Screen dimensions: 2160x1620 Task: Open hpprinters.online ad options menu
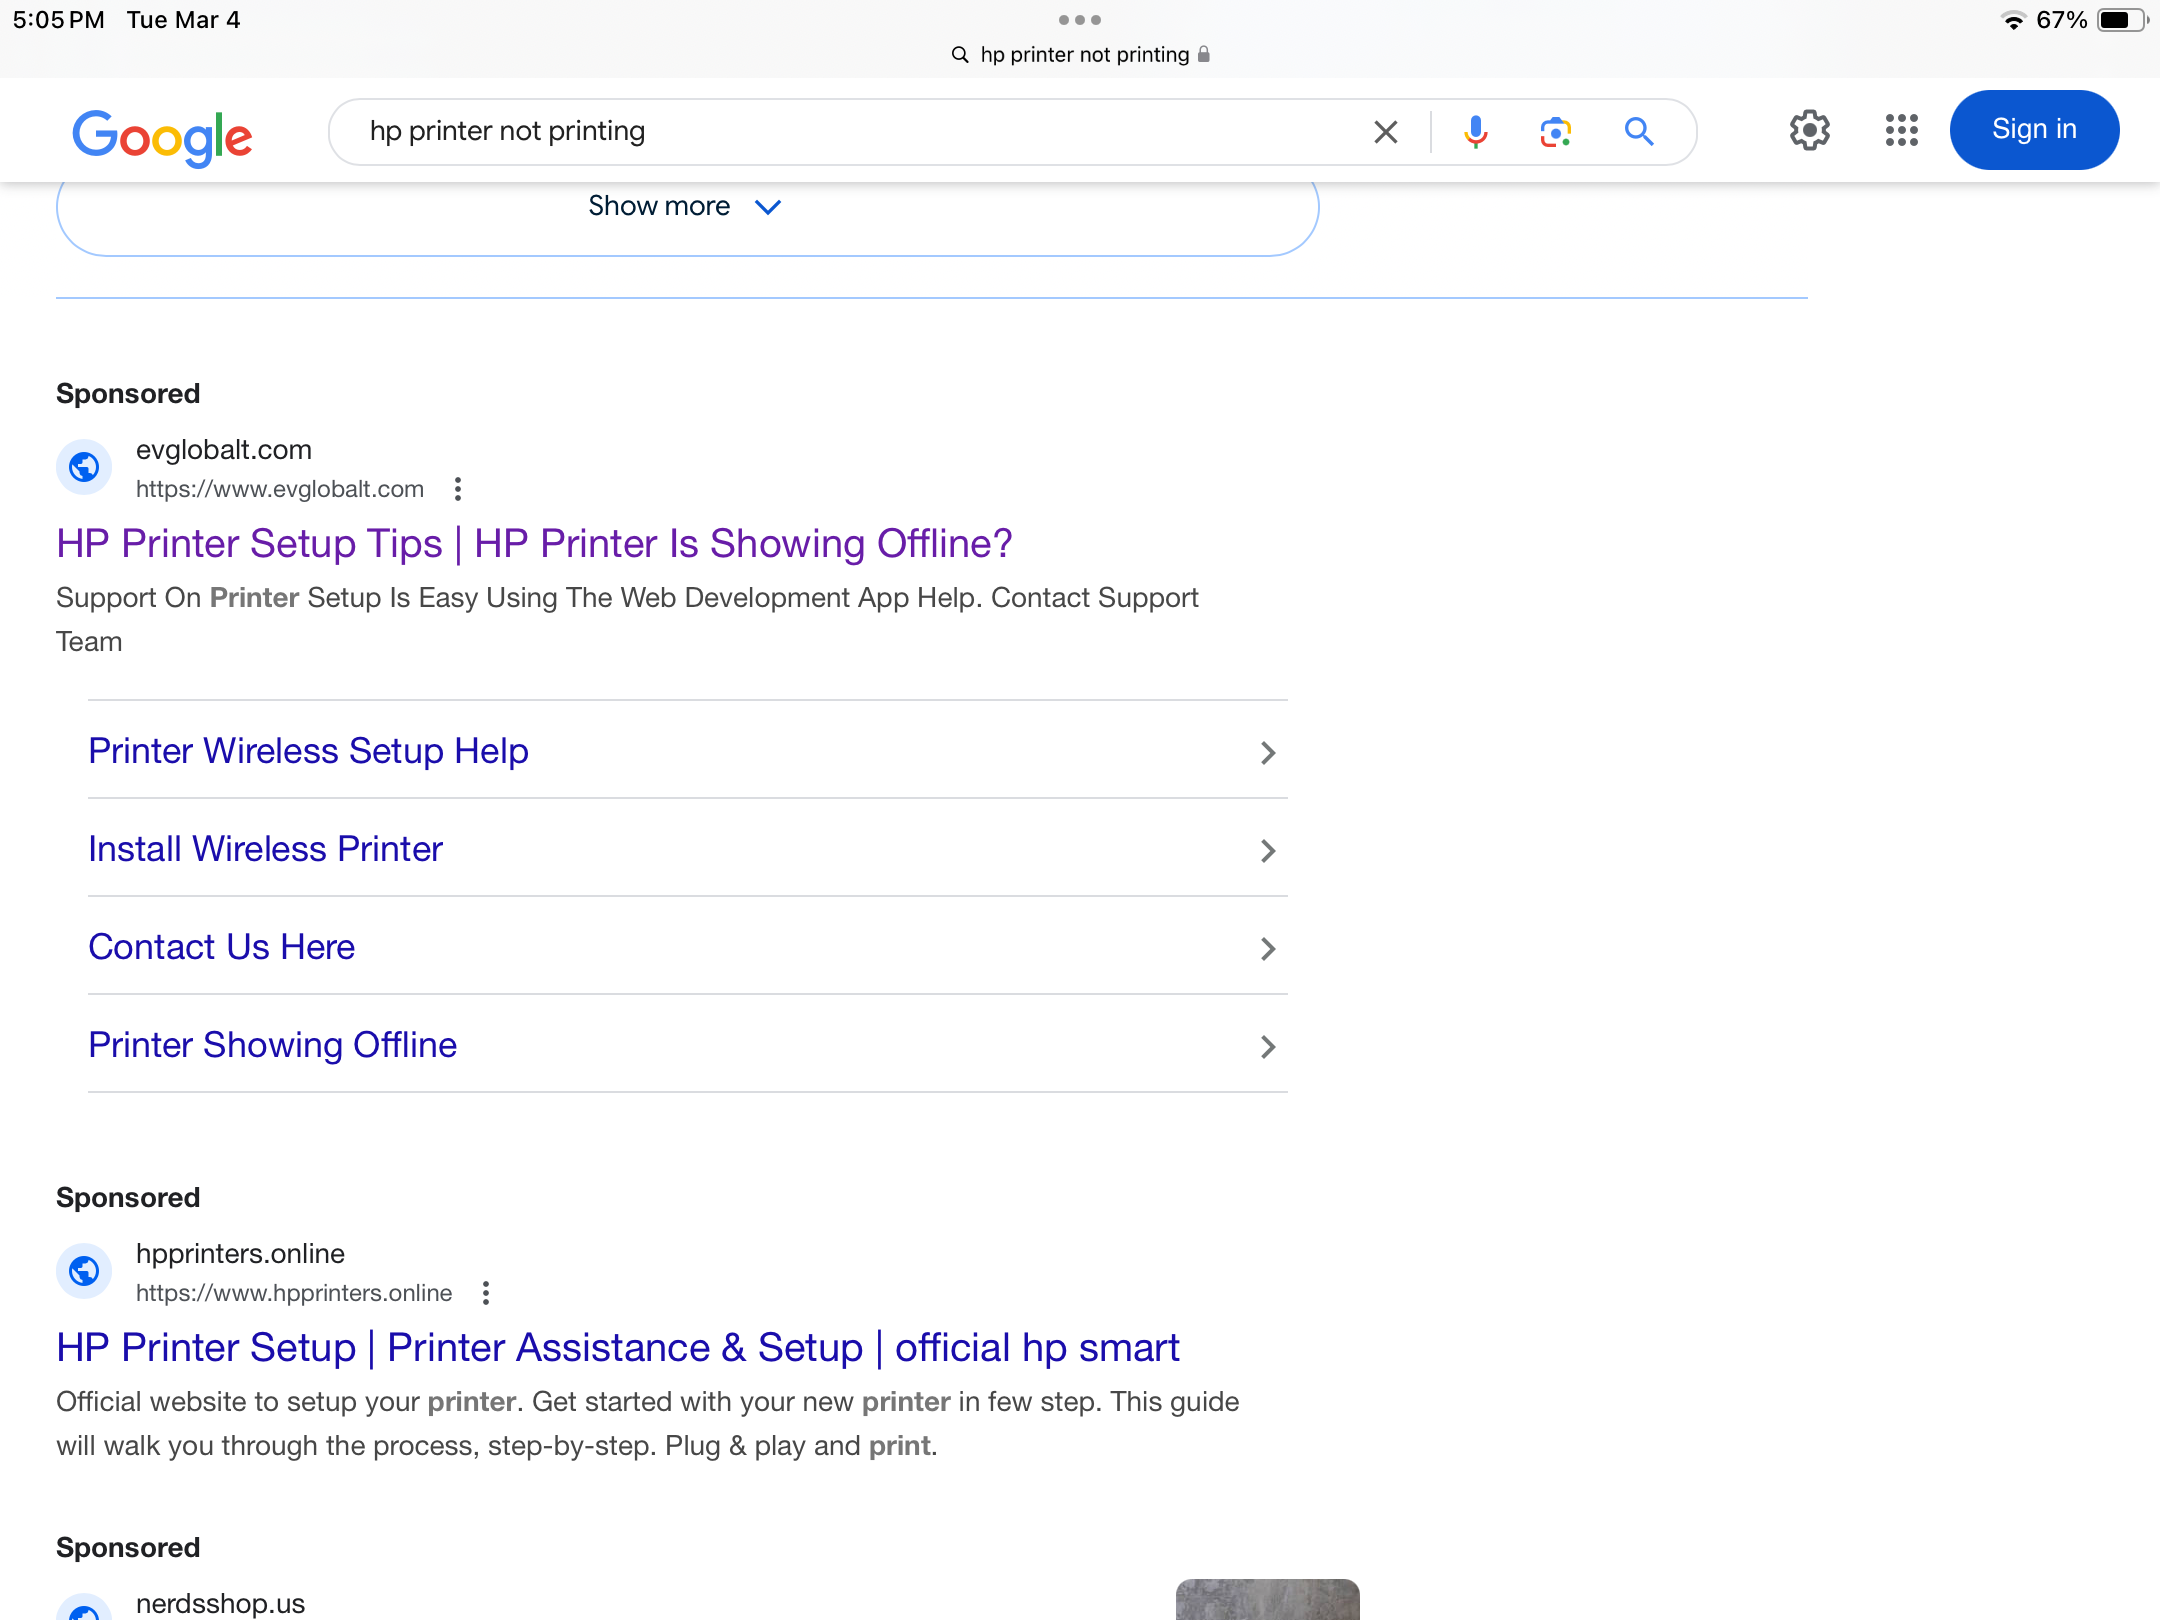coord(486,1293)
